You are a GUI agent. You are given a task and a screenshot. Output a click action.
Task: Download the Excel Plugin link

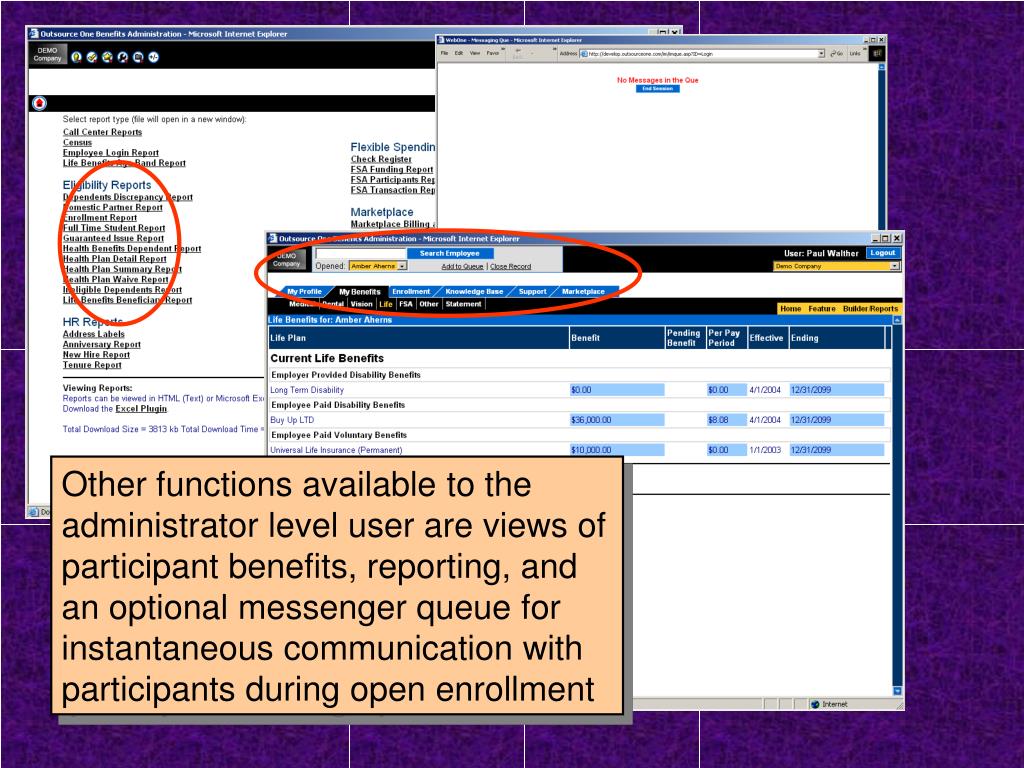coord(141,409)
